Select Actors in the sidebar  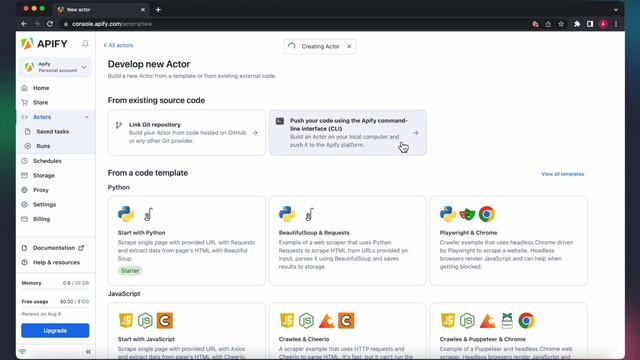(x=42, y=117)
